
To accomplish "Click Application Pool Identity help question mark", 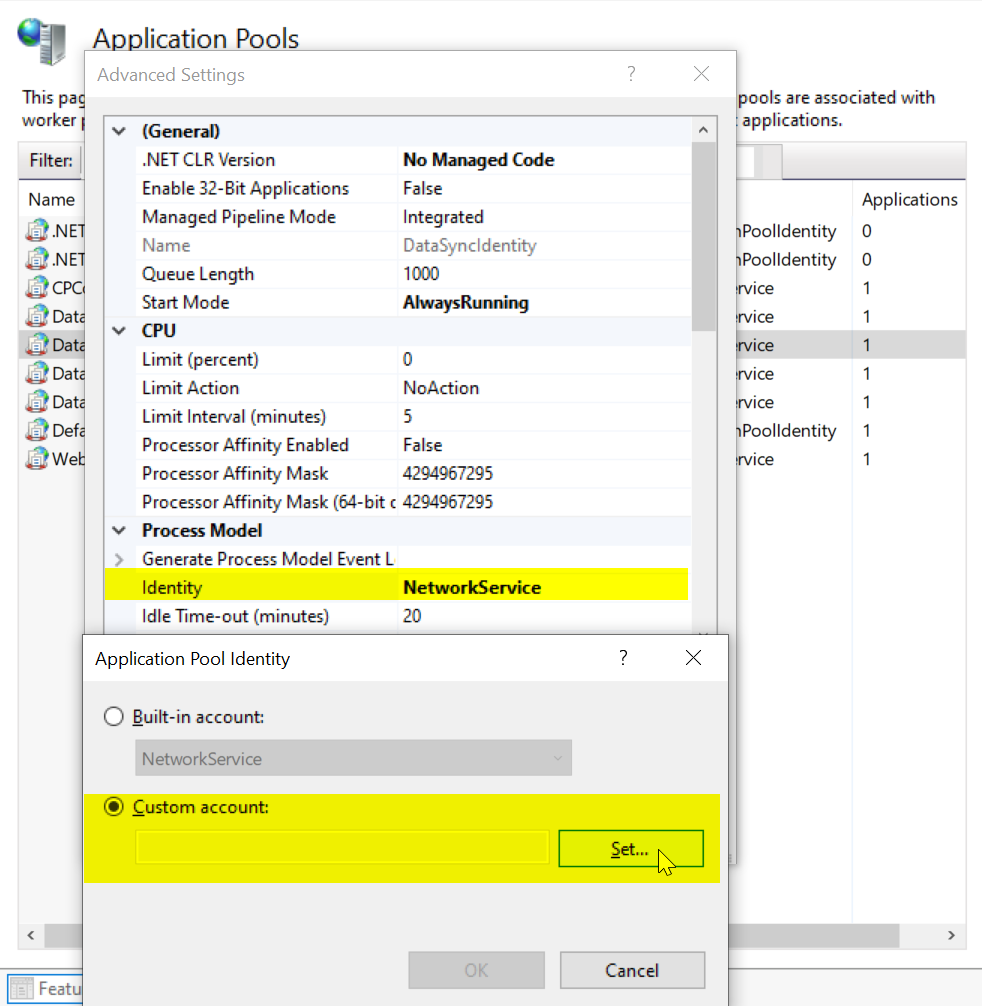I will click(623, 658).
